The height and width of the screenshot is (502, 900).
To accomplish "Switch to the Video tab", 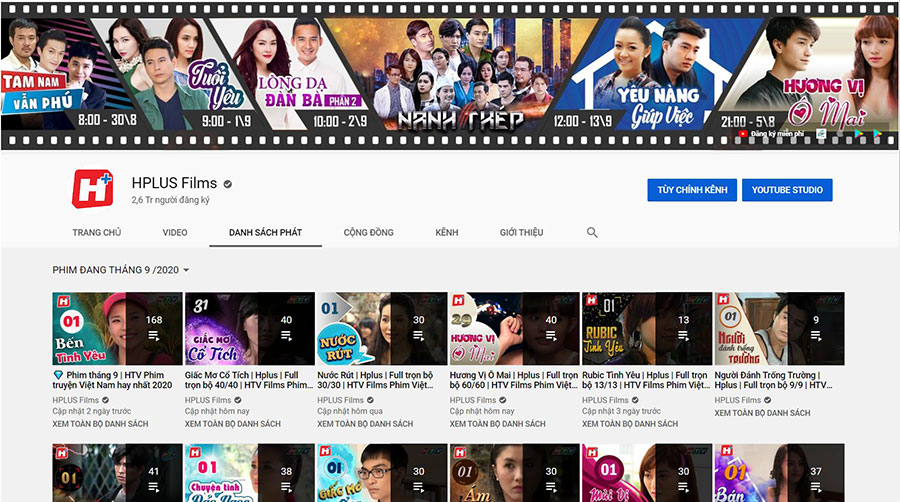I will [x=175, y=232].
